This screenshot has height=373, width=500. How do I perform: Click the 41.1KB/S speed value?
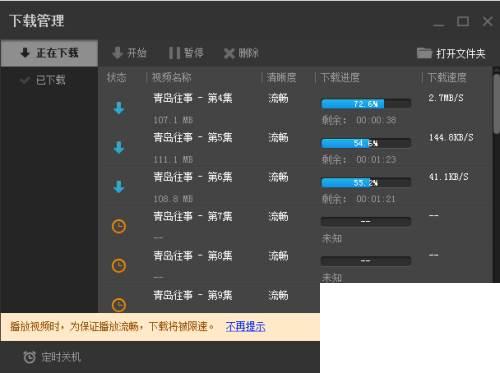click(449, 177)
